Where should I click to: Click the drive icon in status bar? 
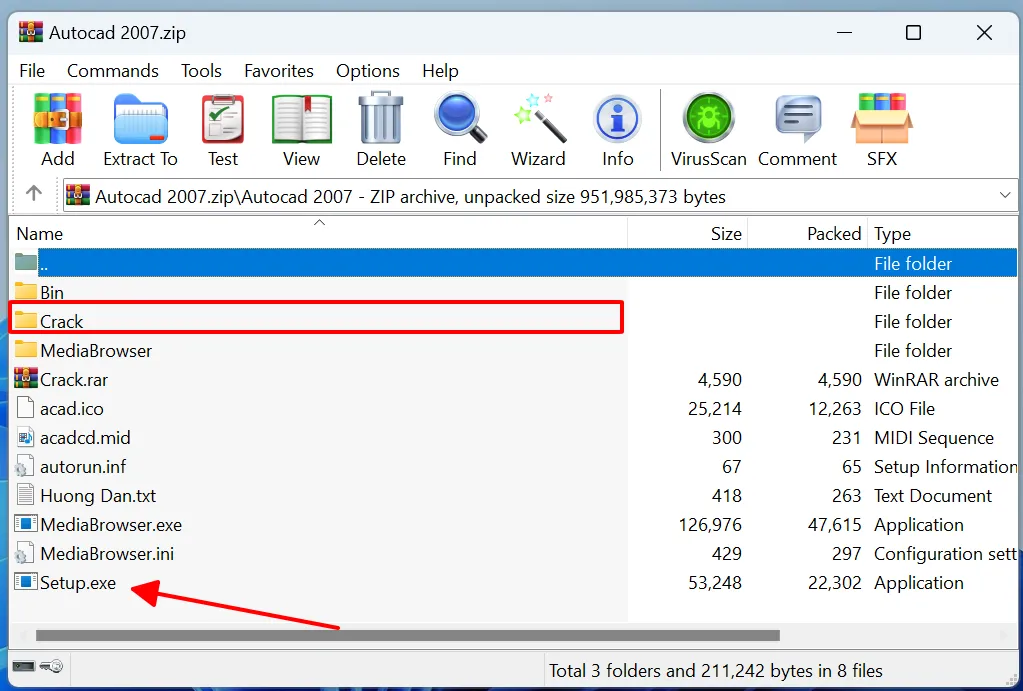pos(24,665)
